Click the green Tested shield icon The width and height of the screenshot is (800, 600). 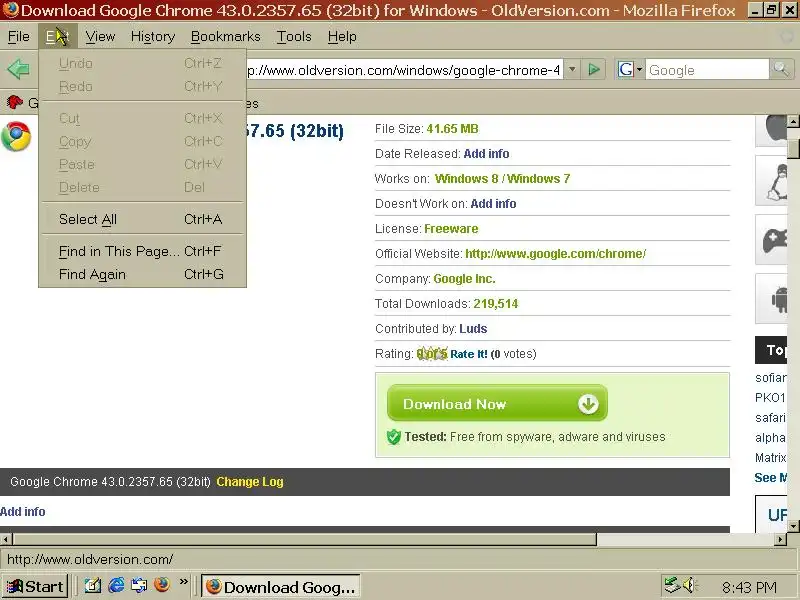coord(393,437)
